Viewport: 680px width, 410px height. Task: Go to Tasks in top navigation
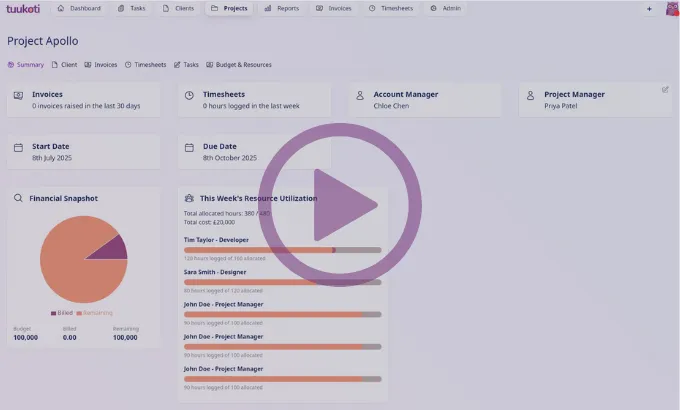point(132,8)
